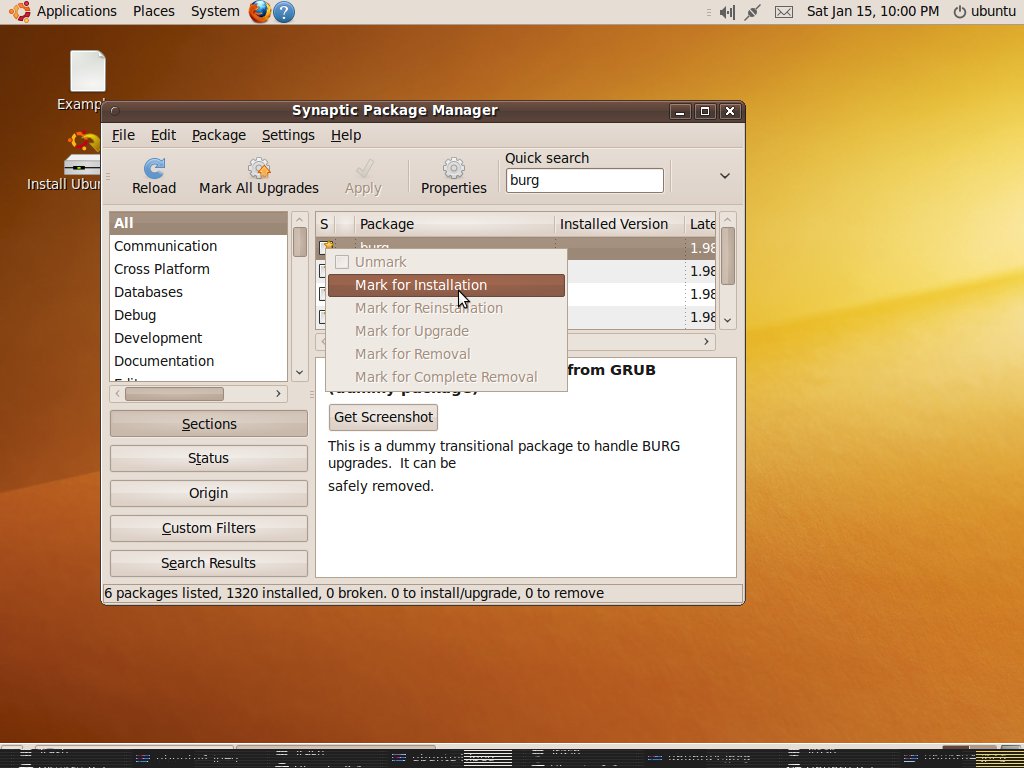Image resolution: width=1024 pixels, height=768 pixels.
Task: Choose Mark for Complete Removal entry
Action: pos(446,377)
